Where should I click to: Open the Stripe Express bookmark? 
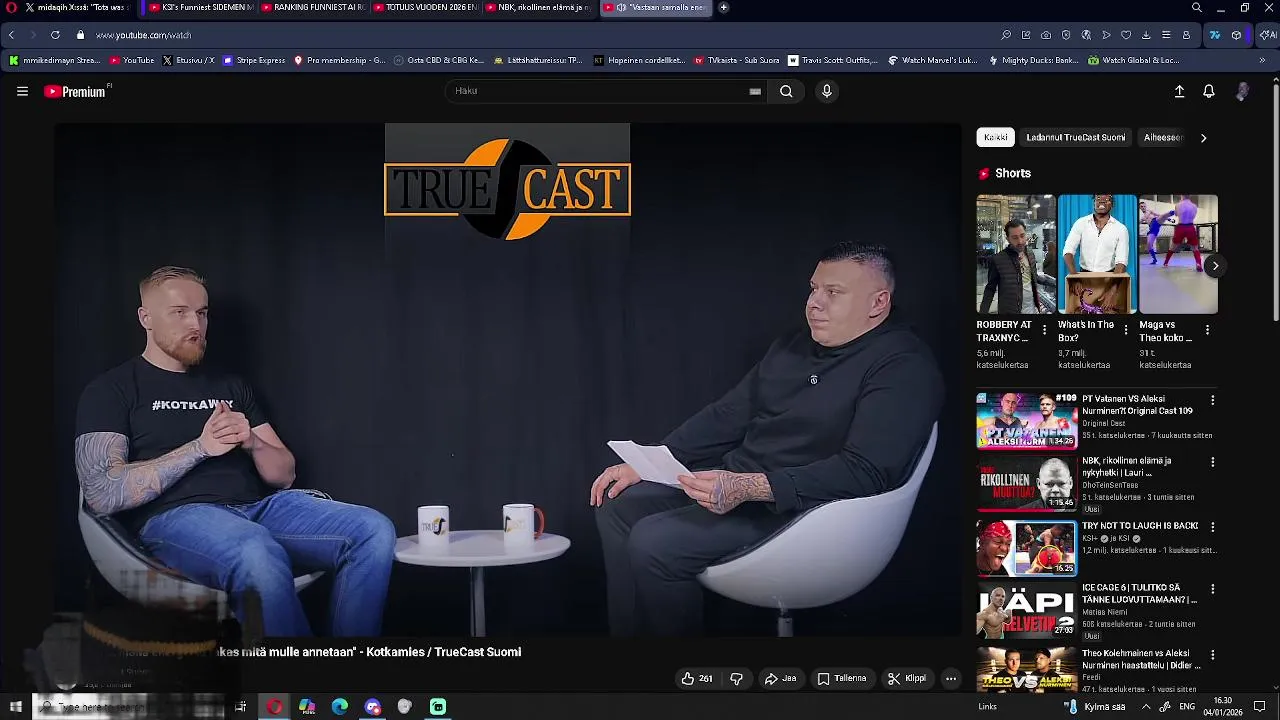(x=254, y=60)
